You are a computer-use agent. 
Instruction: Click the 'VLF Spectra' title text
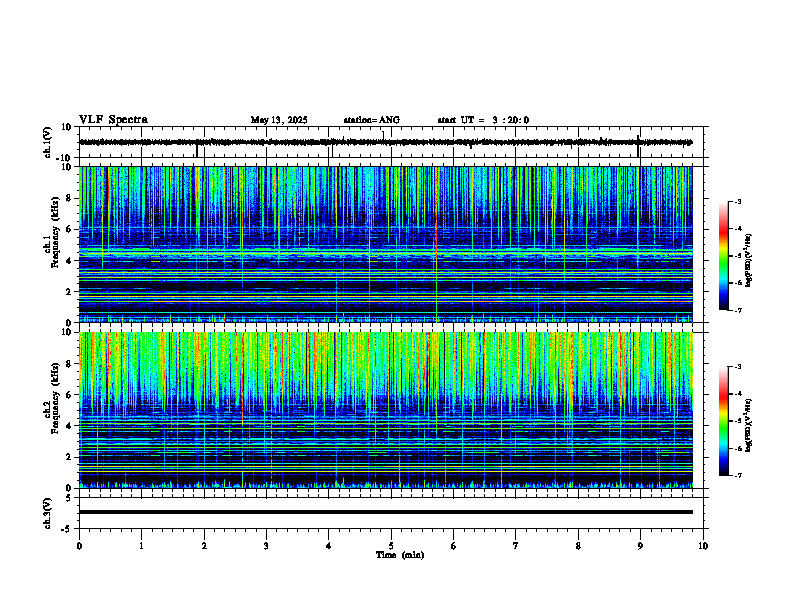pyautogui.click(x=113, y=120)
